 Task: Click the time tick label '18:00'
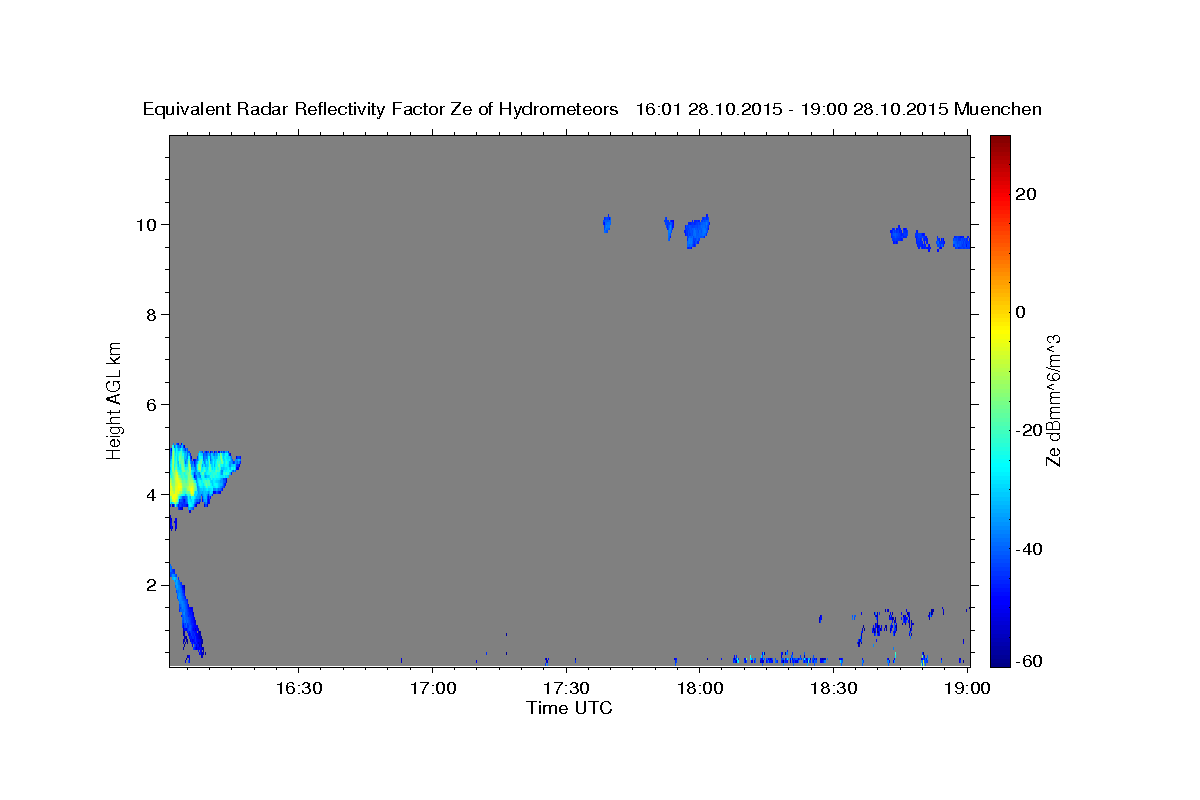click(x=700, y=688)
